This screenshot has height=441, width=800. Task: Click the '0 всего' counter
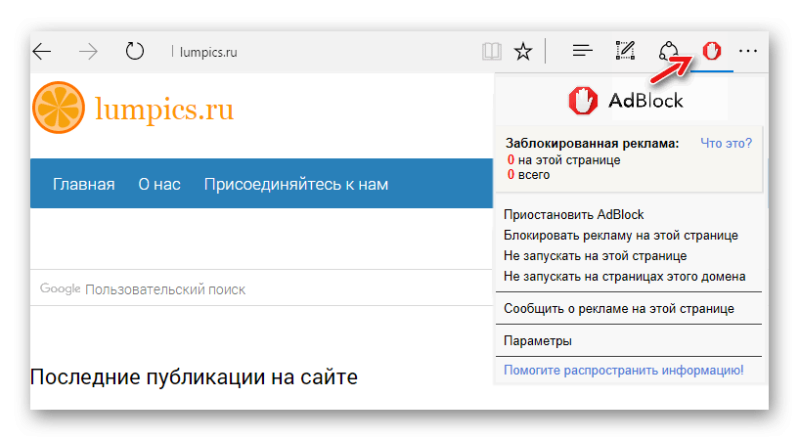[529, 175]
